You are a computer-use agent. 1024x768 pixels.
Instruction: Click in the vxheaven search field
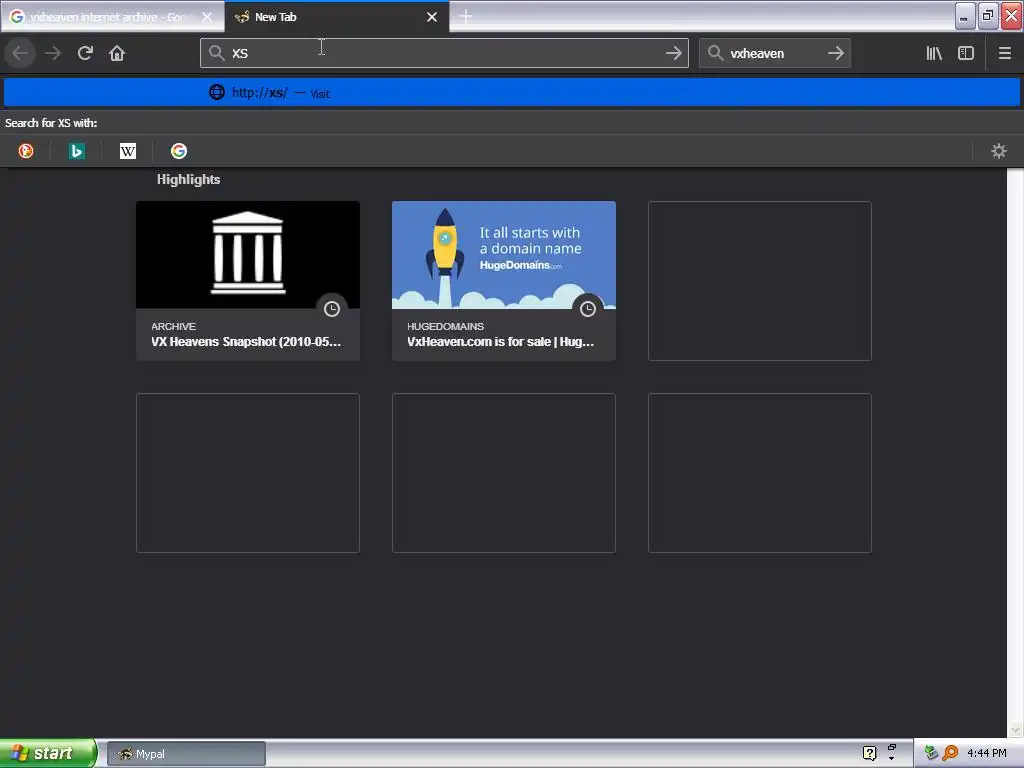point(774,53)
